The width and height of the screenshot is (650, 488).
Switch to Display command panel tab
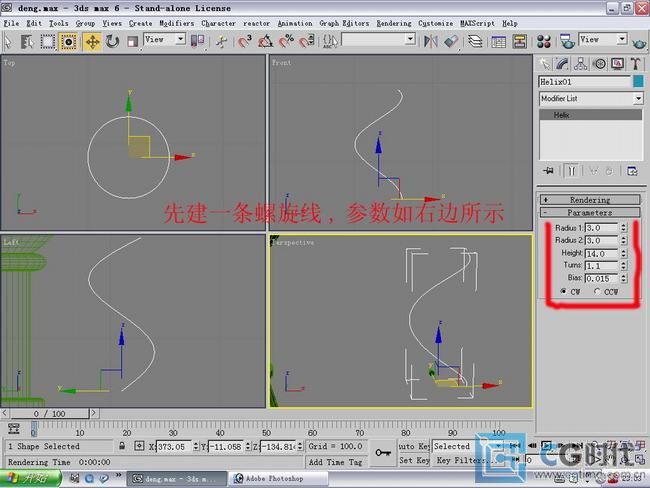pyautogui.click(x=617, y=64)
